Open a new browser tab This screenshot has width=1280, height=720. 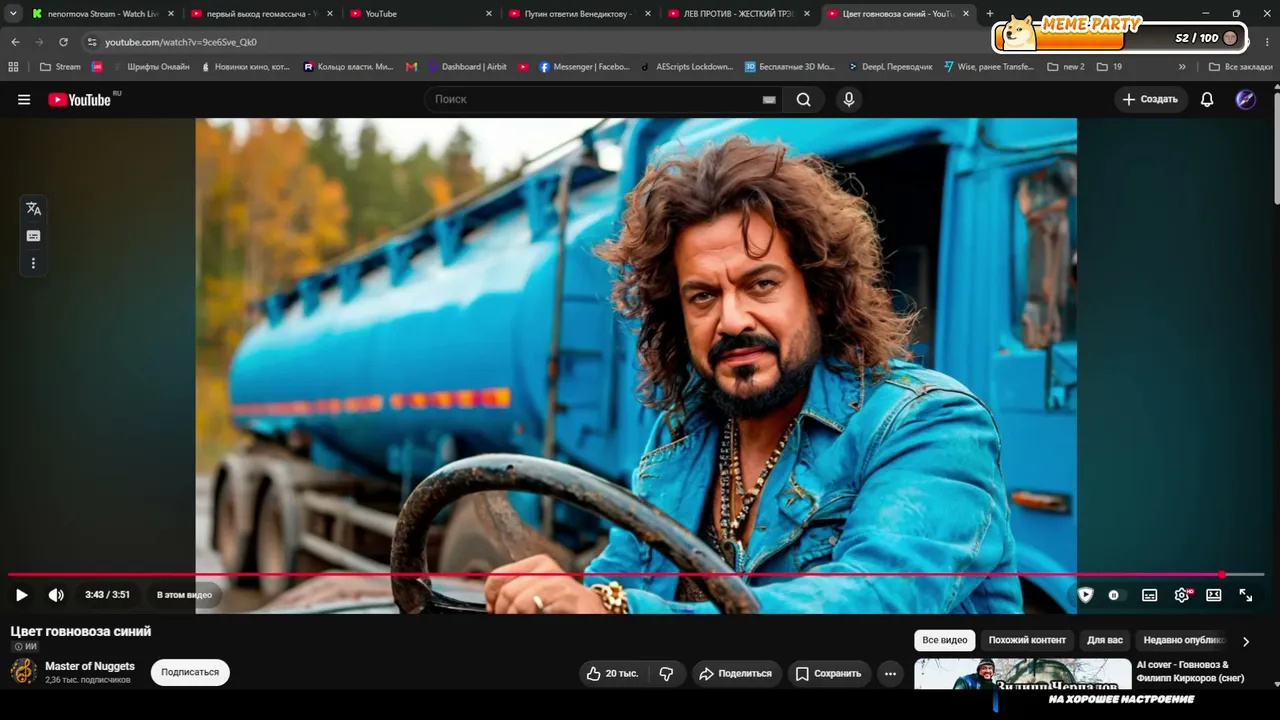tap(990, 14)
